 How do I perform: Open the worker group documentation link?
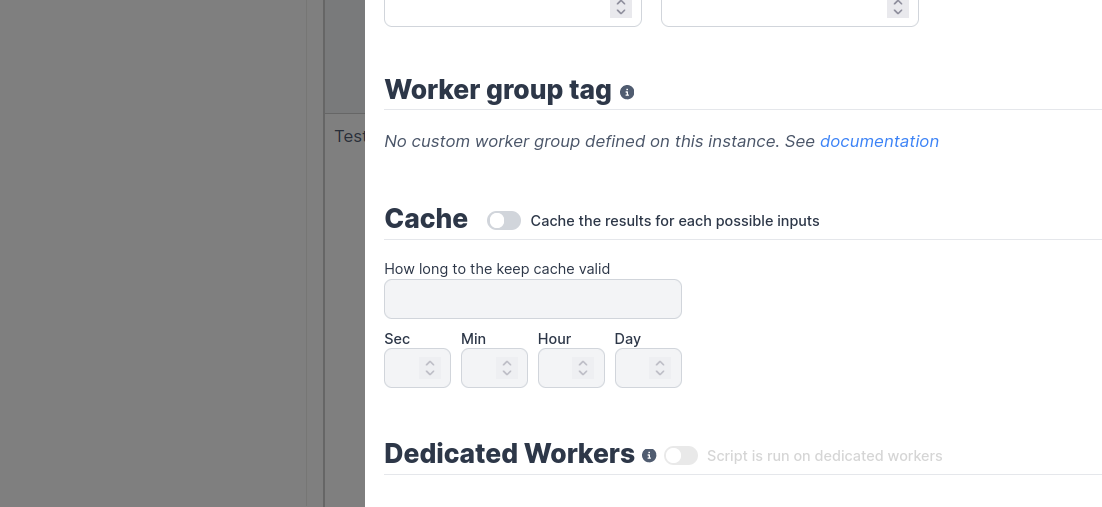pos(879,141)
